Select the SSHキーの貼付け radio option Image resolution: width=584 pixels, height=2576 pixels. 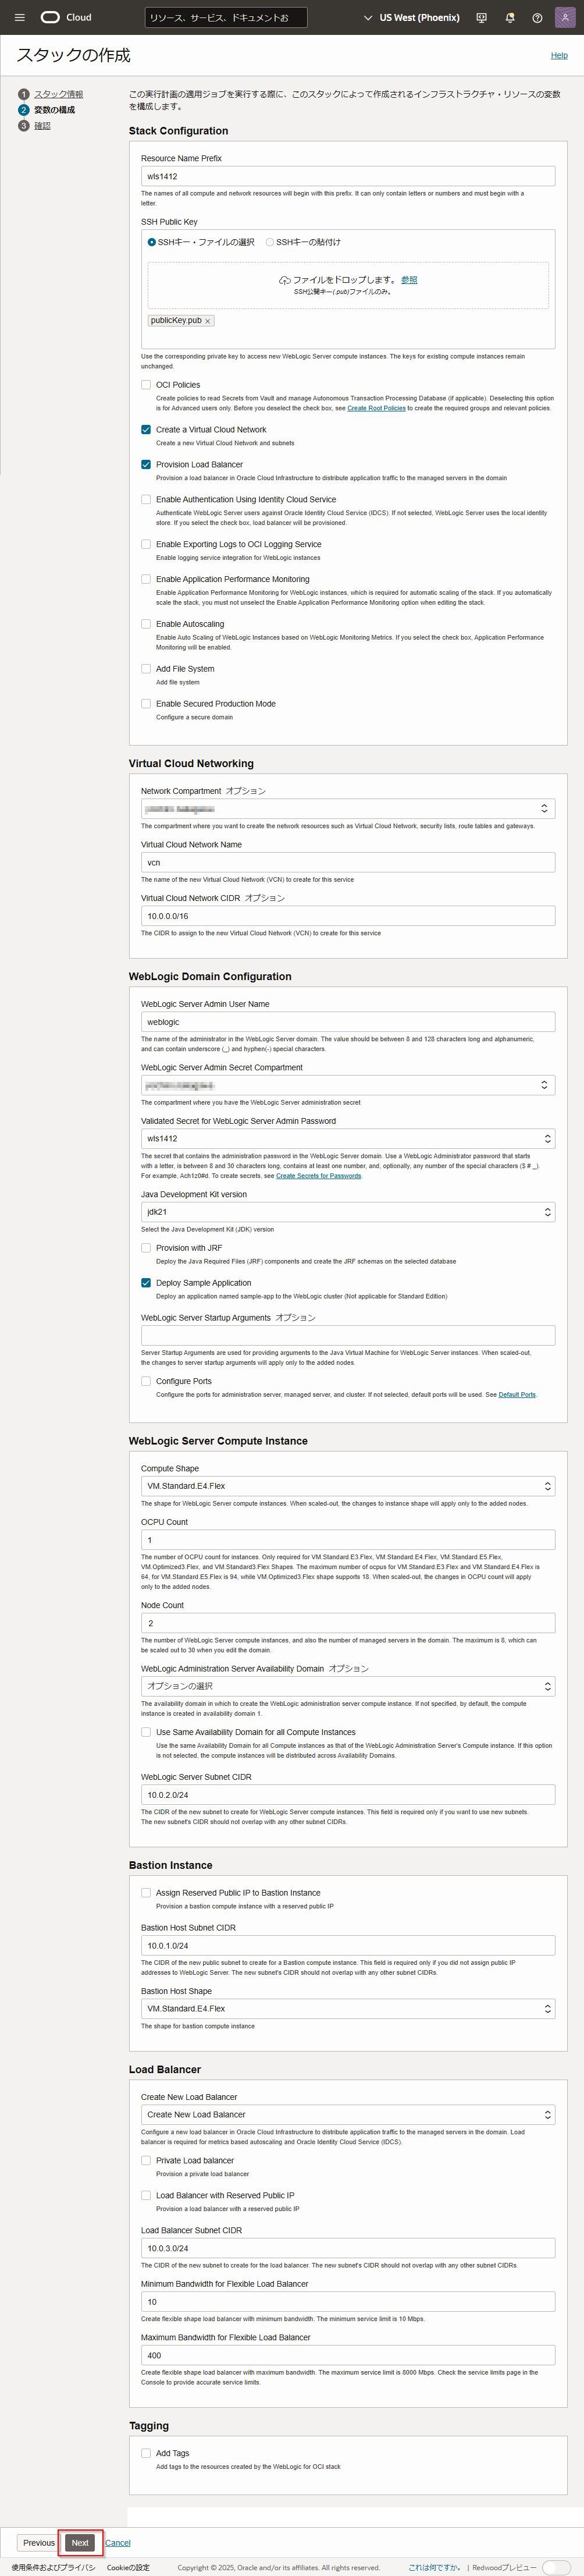(270, 242)
